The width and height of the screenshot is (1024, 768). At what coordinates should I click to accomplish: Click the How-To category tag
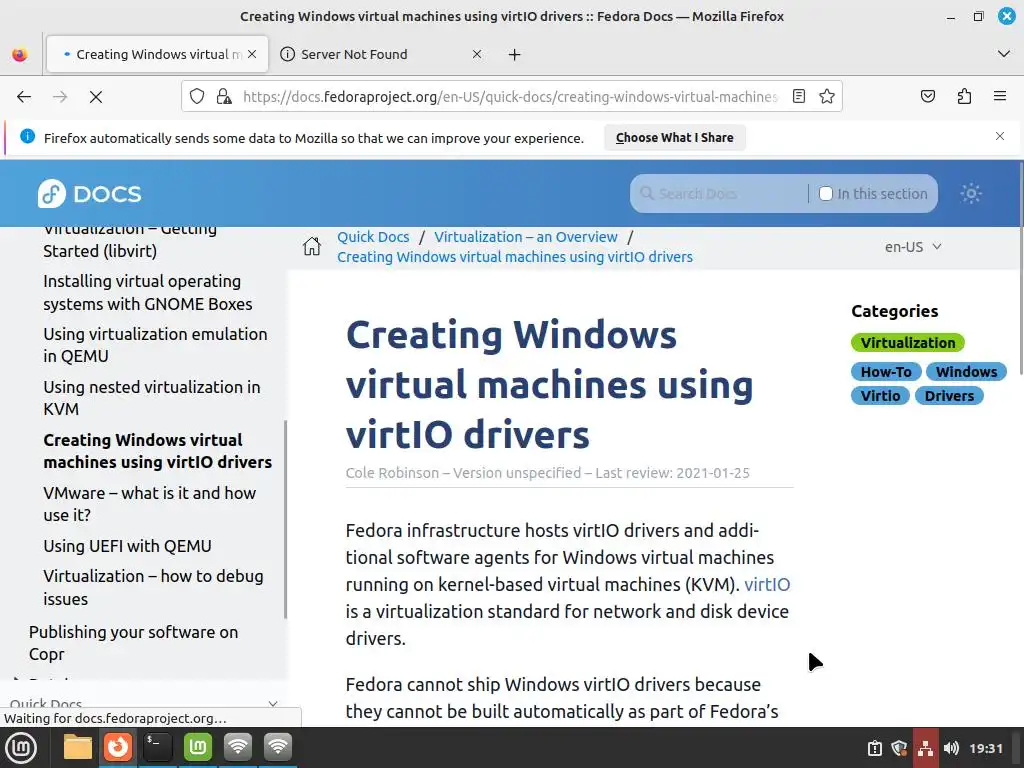(x=886, y=372)
